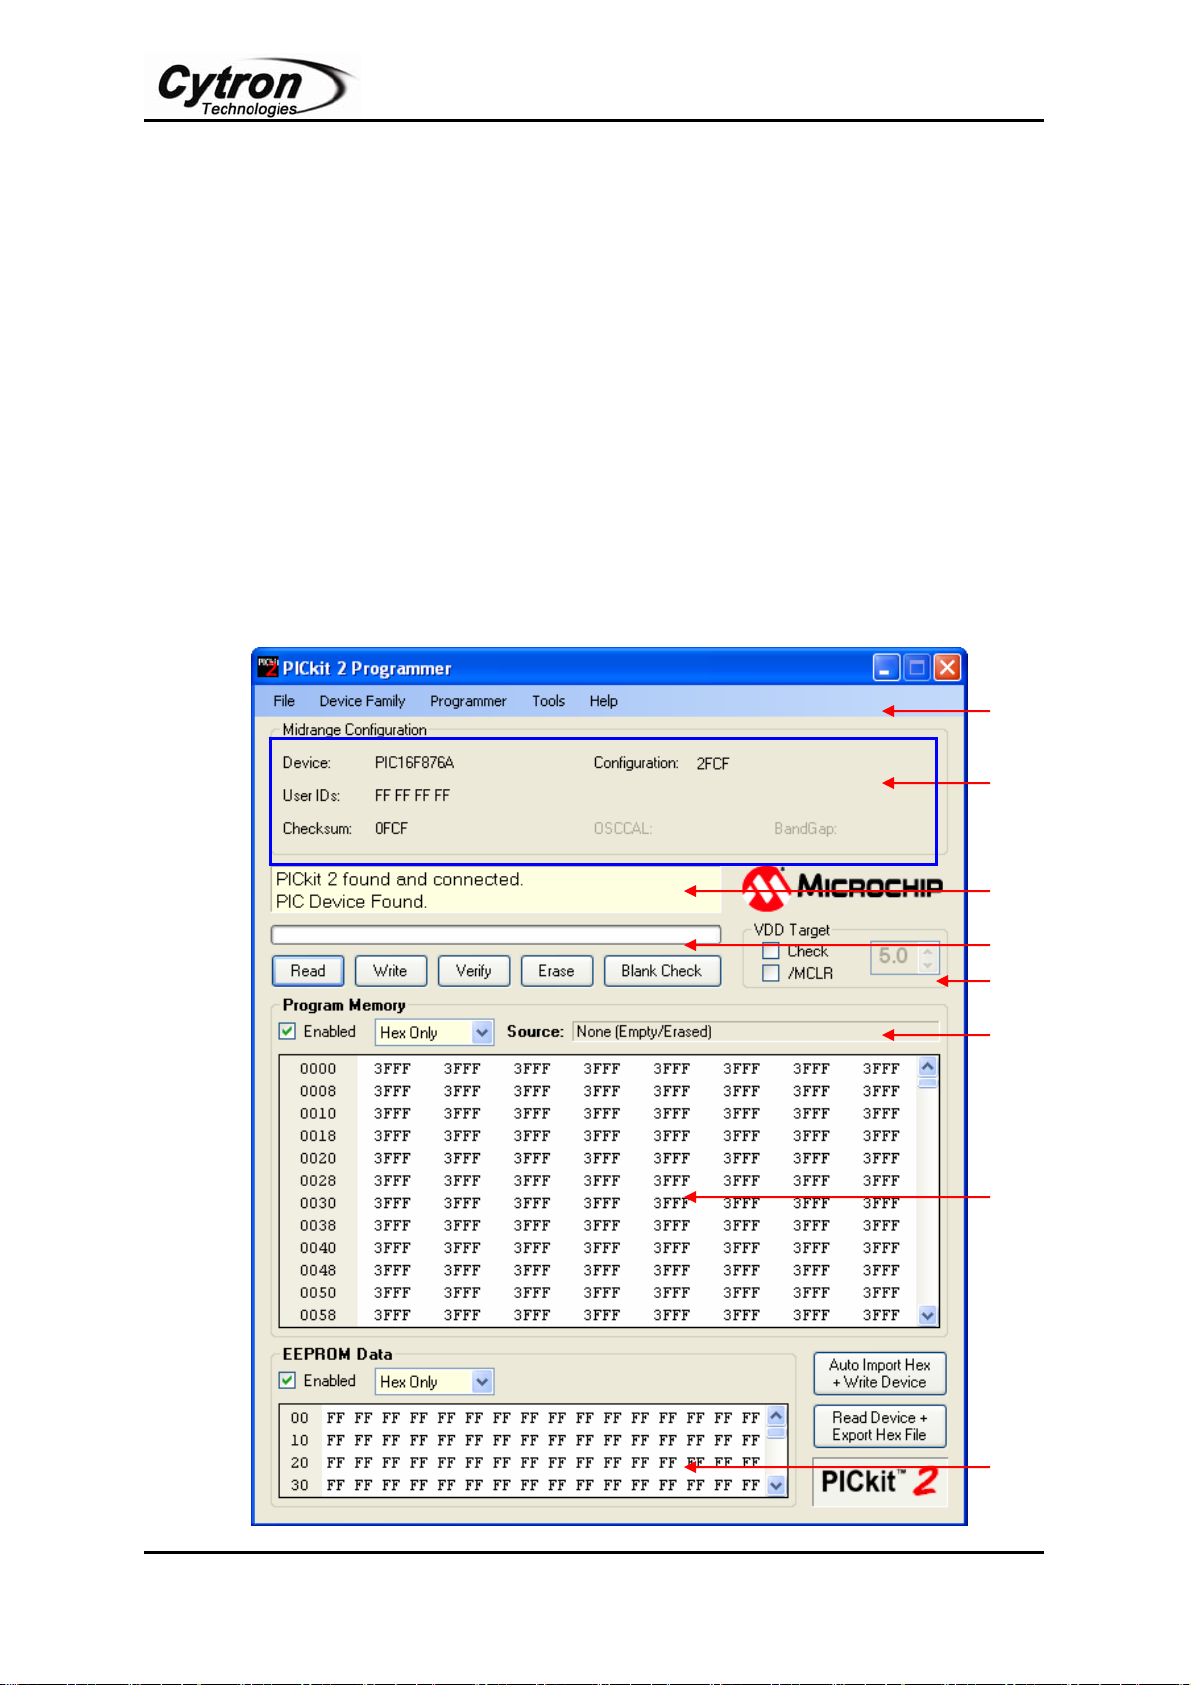Click program memory address 0028
This screenshot has width=1191, height=1685.
(x=318, y=1181)
